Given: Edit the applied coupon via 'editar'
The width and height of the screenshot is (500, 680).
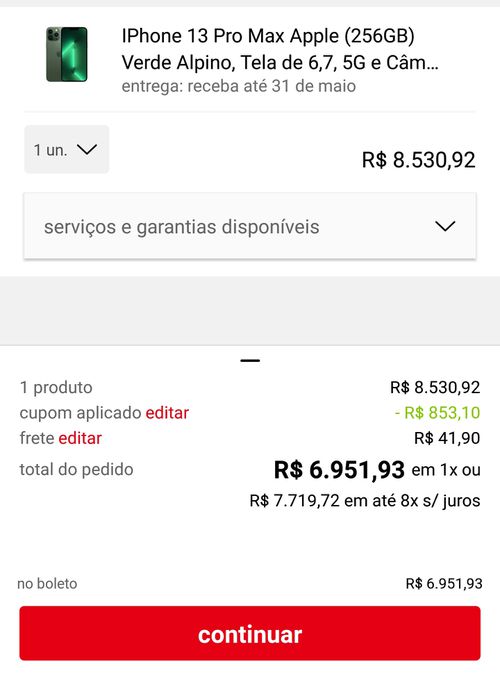Looking at the screenshot, I should [x=167, y=413].
